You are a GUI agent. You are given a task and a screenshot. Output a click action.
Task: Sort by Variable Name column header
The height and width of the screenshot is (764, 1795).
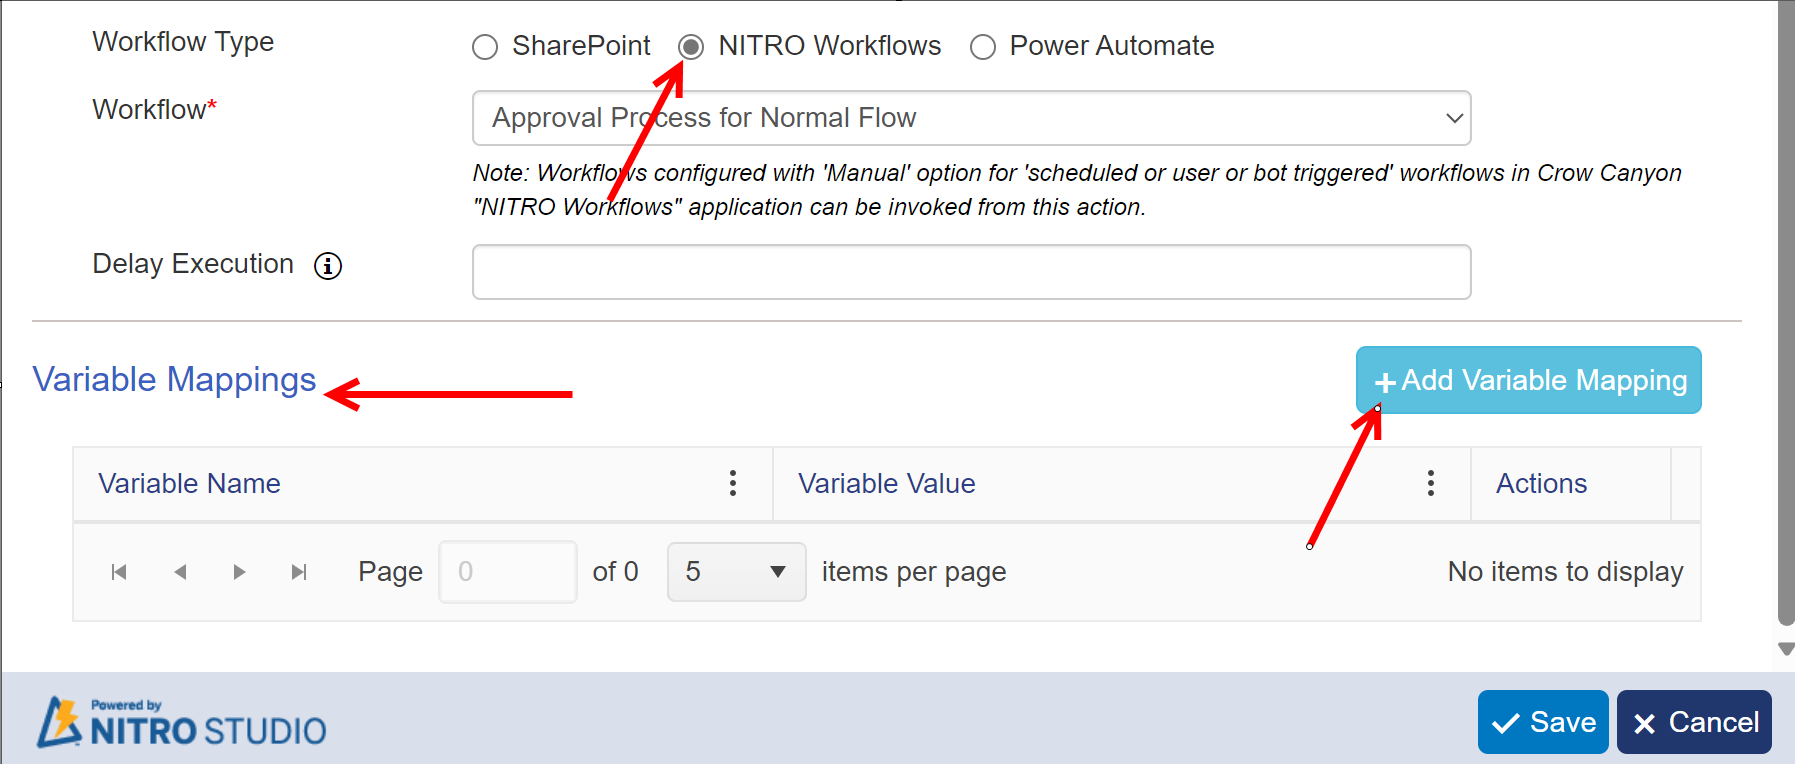189,484
